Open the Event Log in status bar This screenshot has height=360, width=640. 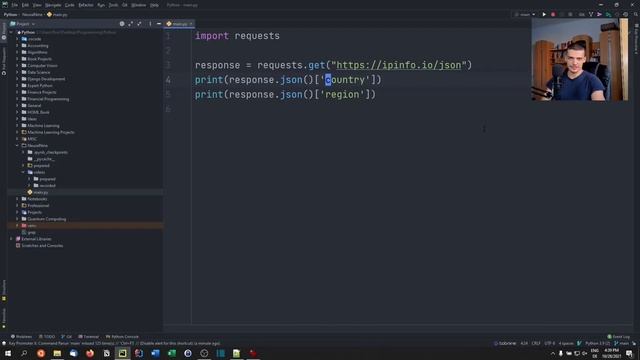[619, 337]
